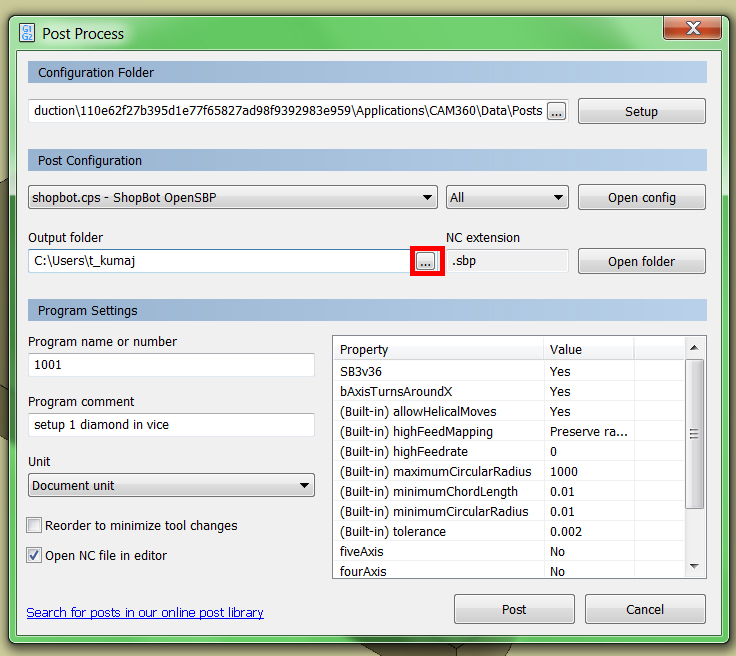Click the Post Process title bar icon
Viewport: 736px width, 656px height.
click(x=27, y=33)
